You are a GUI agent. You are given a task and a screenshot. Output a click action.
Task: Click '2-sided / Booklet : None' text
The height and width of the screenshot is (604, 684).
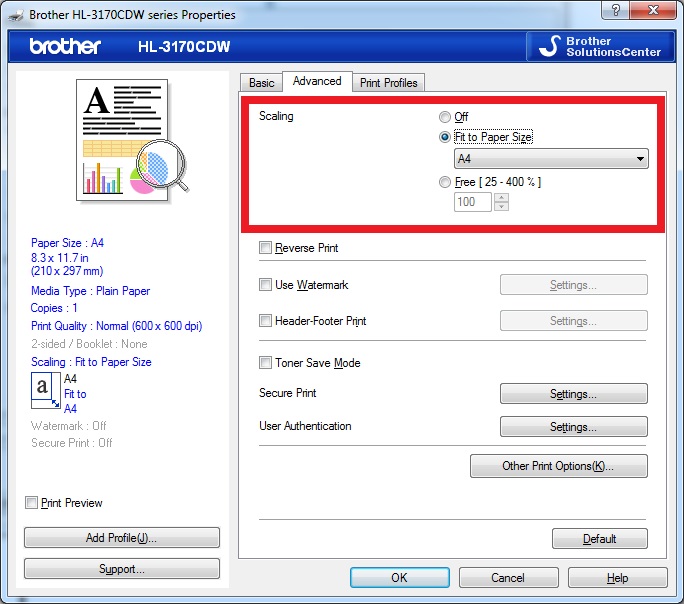(89, 344)
